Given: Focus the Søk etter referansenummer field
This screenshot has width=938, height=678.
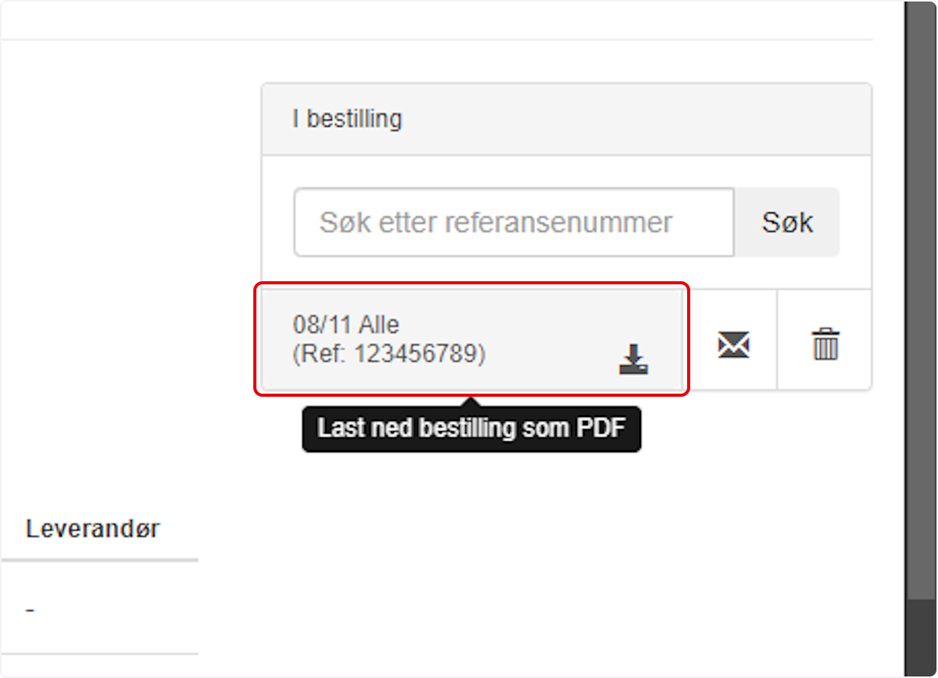Looking at the screenshot, I should (514, 223).
